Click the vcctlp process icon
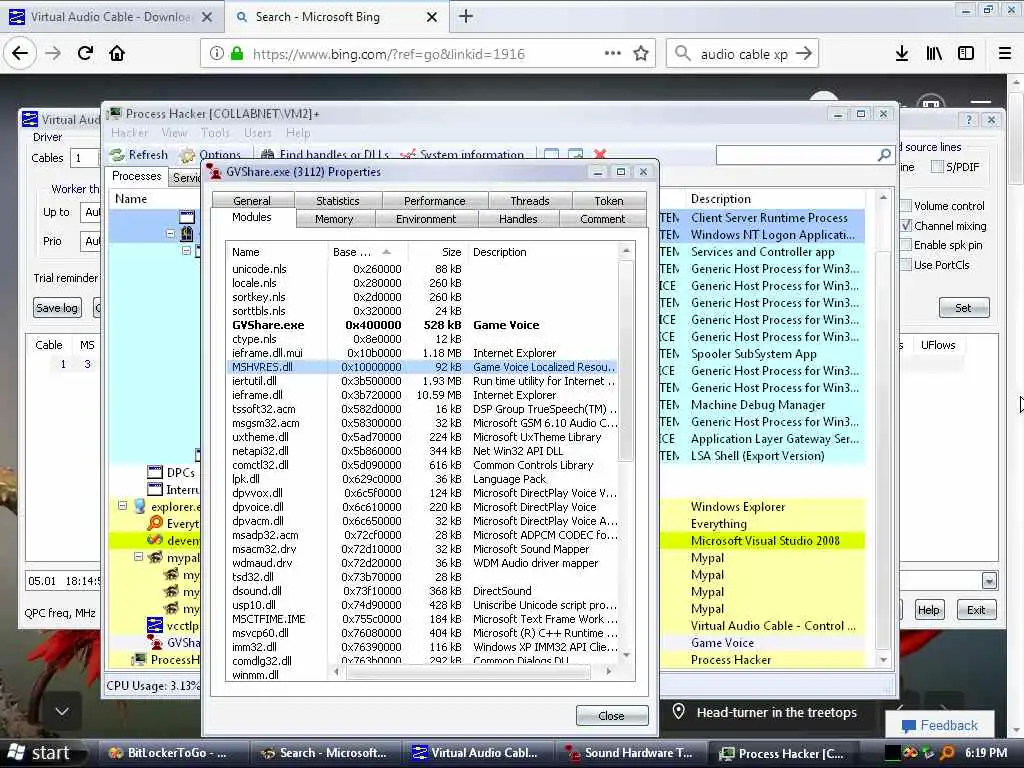This screenshot has height=768, width=1024. click(155, 625)
